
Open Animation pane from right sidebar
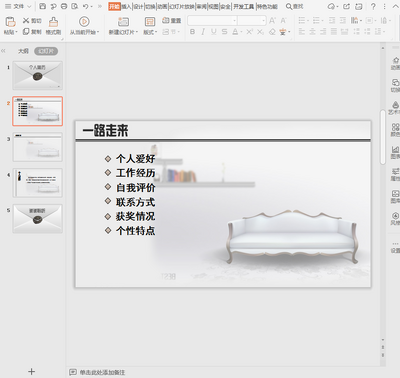pos(395,63)
